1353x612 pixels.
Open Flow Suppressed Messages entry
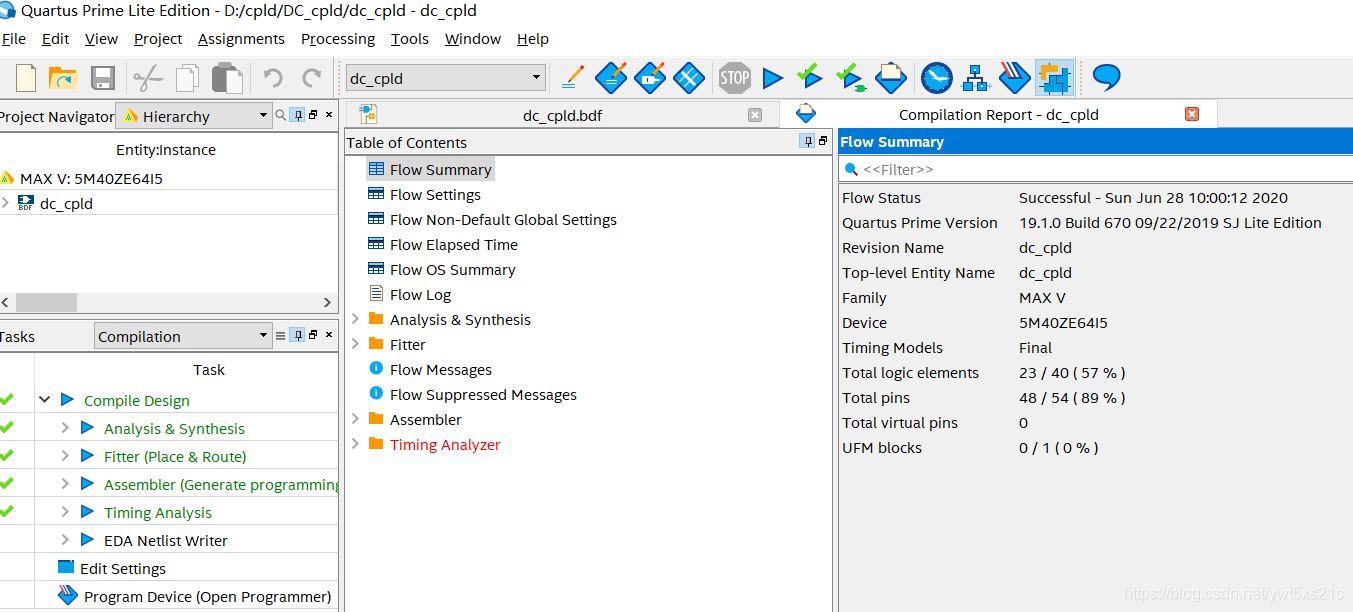coord(483,394)
